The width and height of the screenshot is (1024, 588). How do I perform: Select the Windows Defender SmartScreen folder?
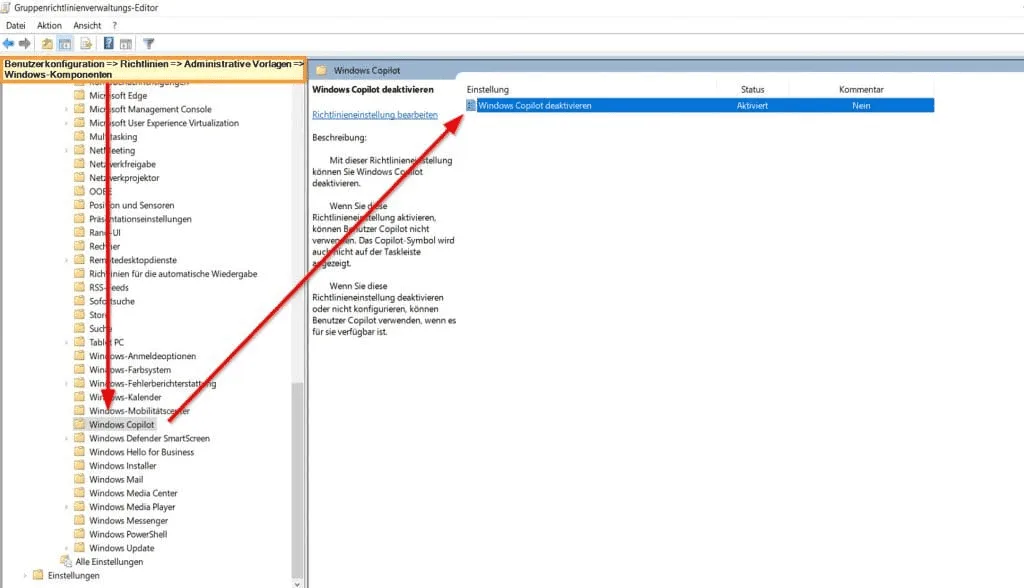point(149,438)
